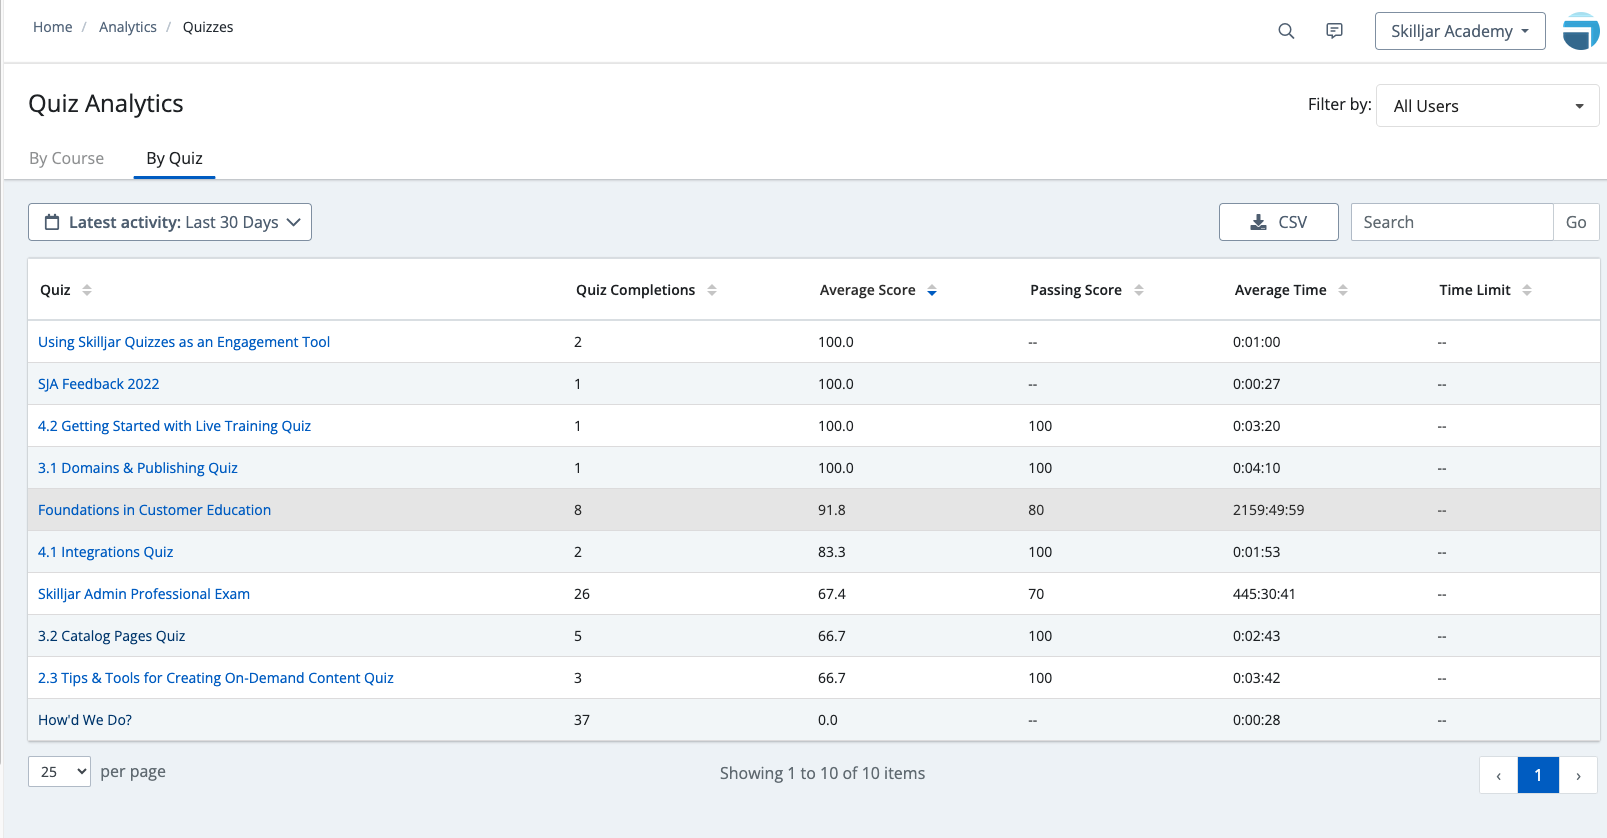
Task: Select the By Quiz tab
Action: 174,158
